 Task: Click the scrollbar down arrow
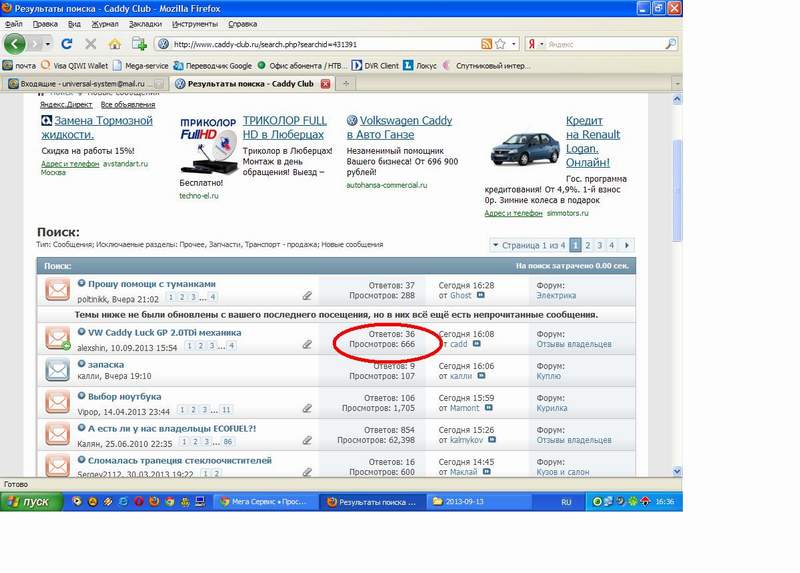(677, 471)
